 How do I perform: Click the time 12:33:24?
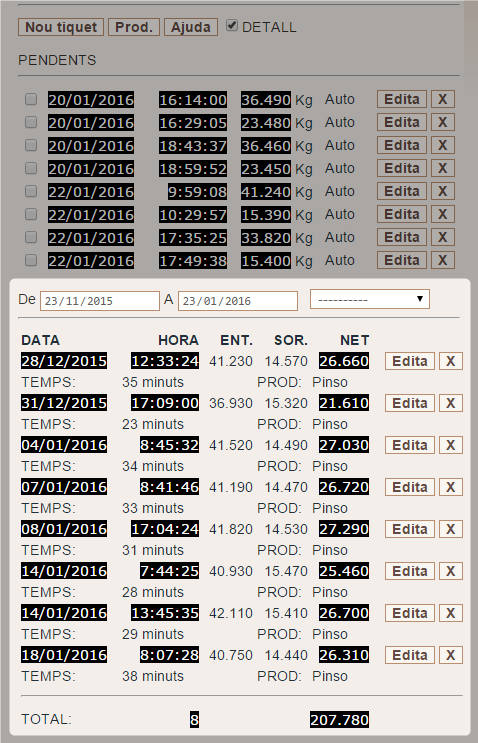[165, 361]
